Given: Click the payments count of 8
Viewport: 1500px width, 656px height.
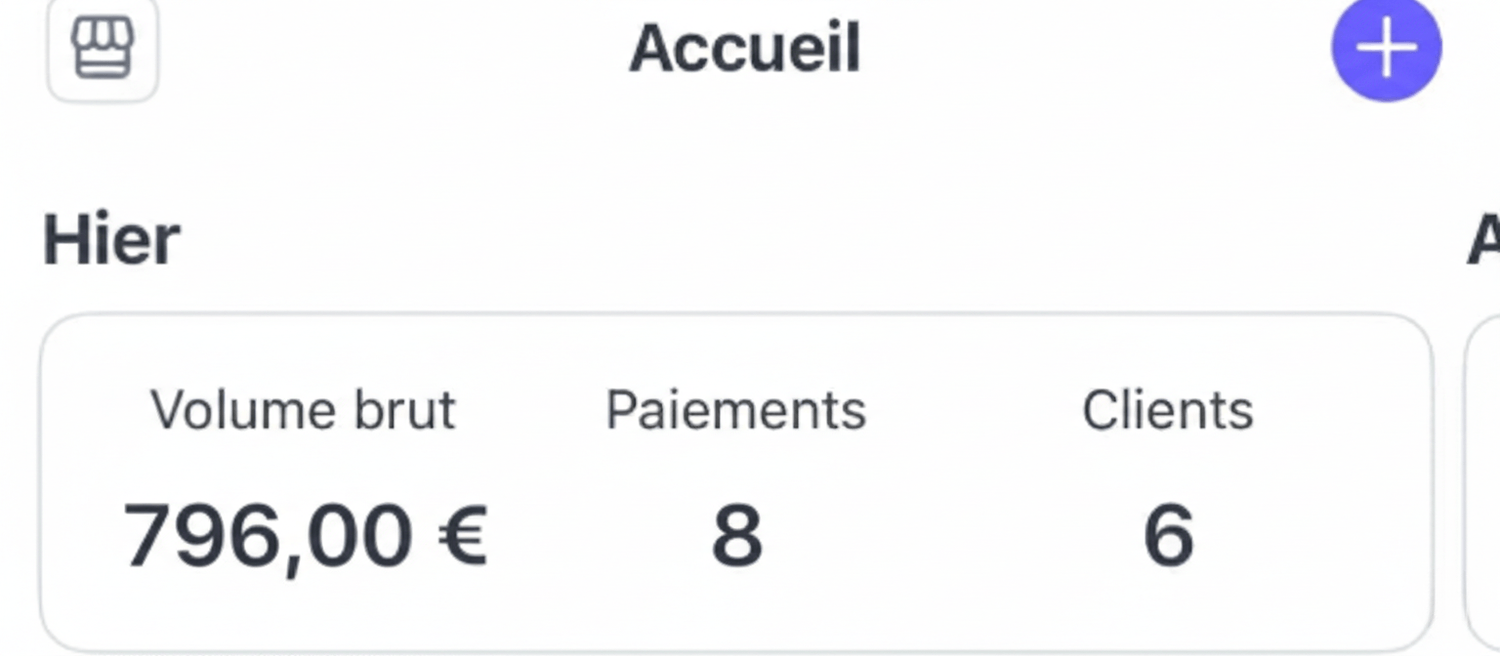Looking at the screenshot, I should [737, 536].
